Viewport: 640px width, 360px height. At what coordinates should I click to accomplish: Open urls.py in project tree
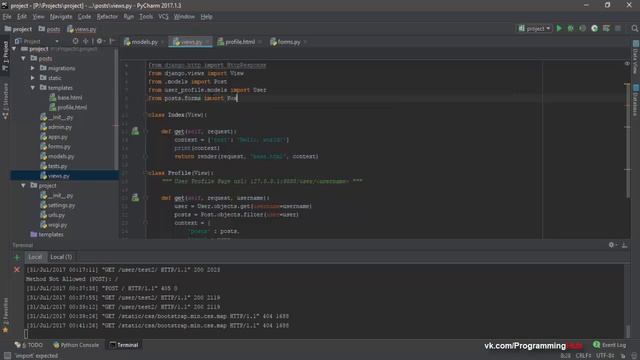pyautogui.click(x=53, y=215)
